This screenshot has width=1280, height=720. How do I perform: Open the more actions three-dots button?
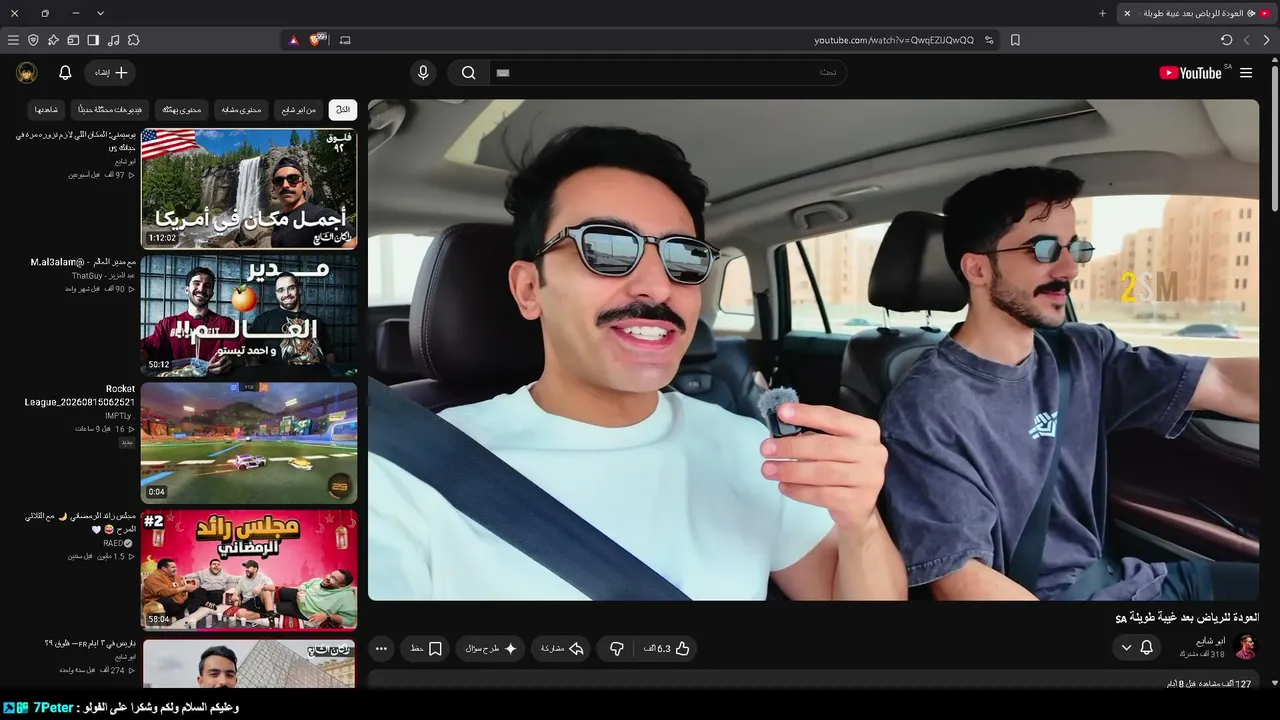pyautogui.click(x=381, y=649)
